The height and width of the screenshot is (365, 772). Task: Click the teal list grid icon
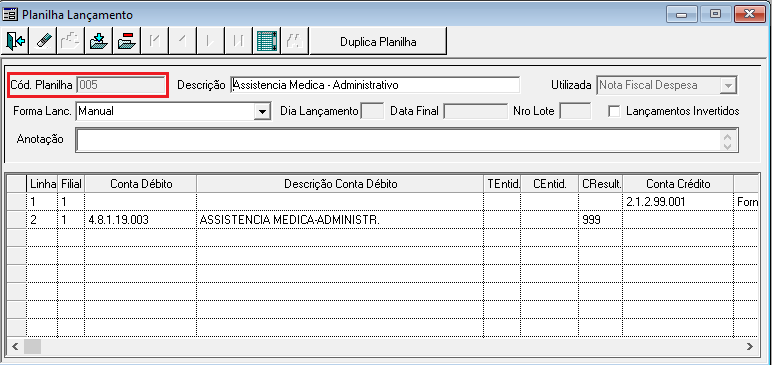[267, 41]
